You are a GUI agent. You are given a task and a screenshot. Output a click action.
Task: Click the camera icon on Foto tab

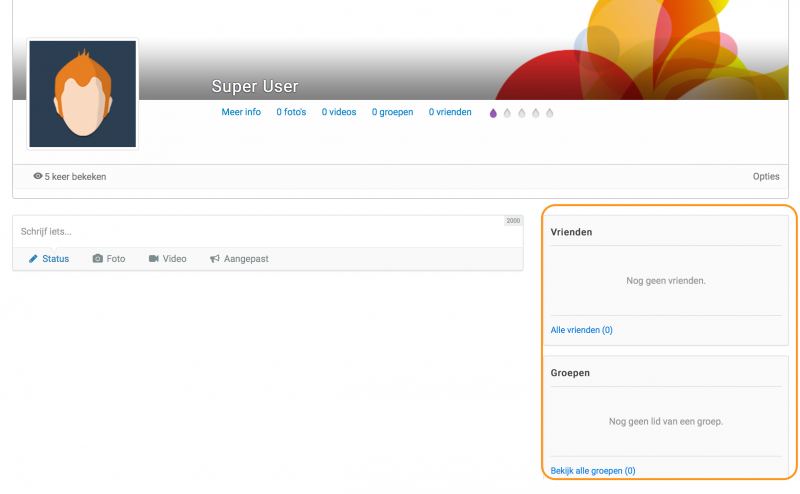[x=97, y=259]
